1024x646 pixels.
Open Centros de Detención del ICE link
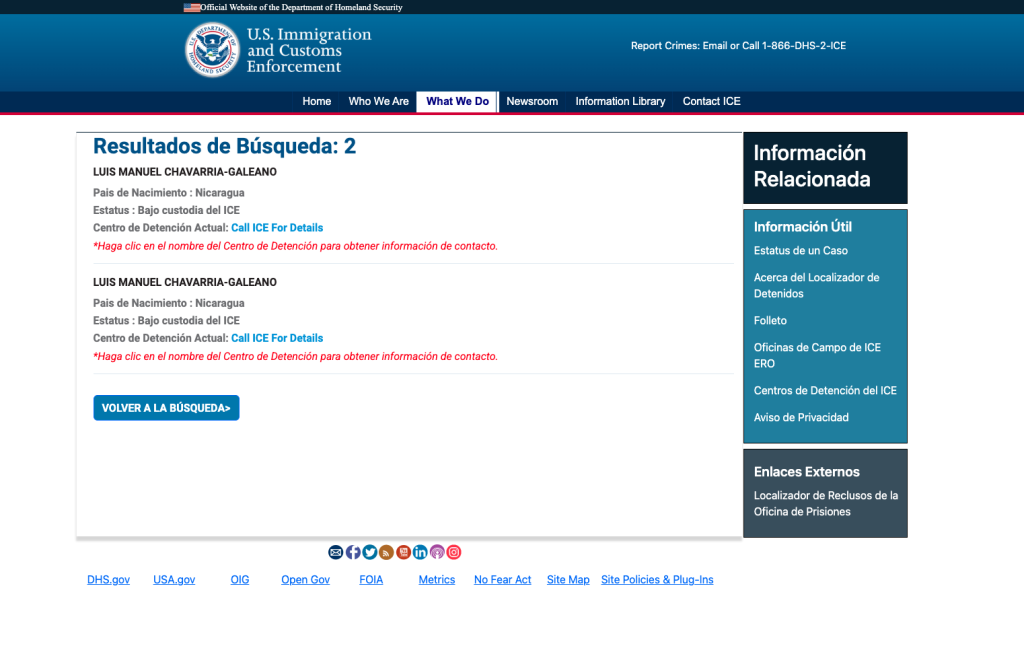[825, 391]
